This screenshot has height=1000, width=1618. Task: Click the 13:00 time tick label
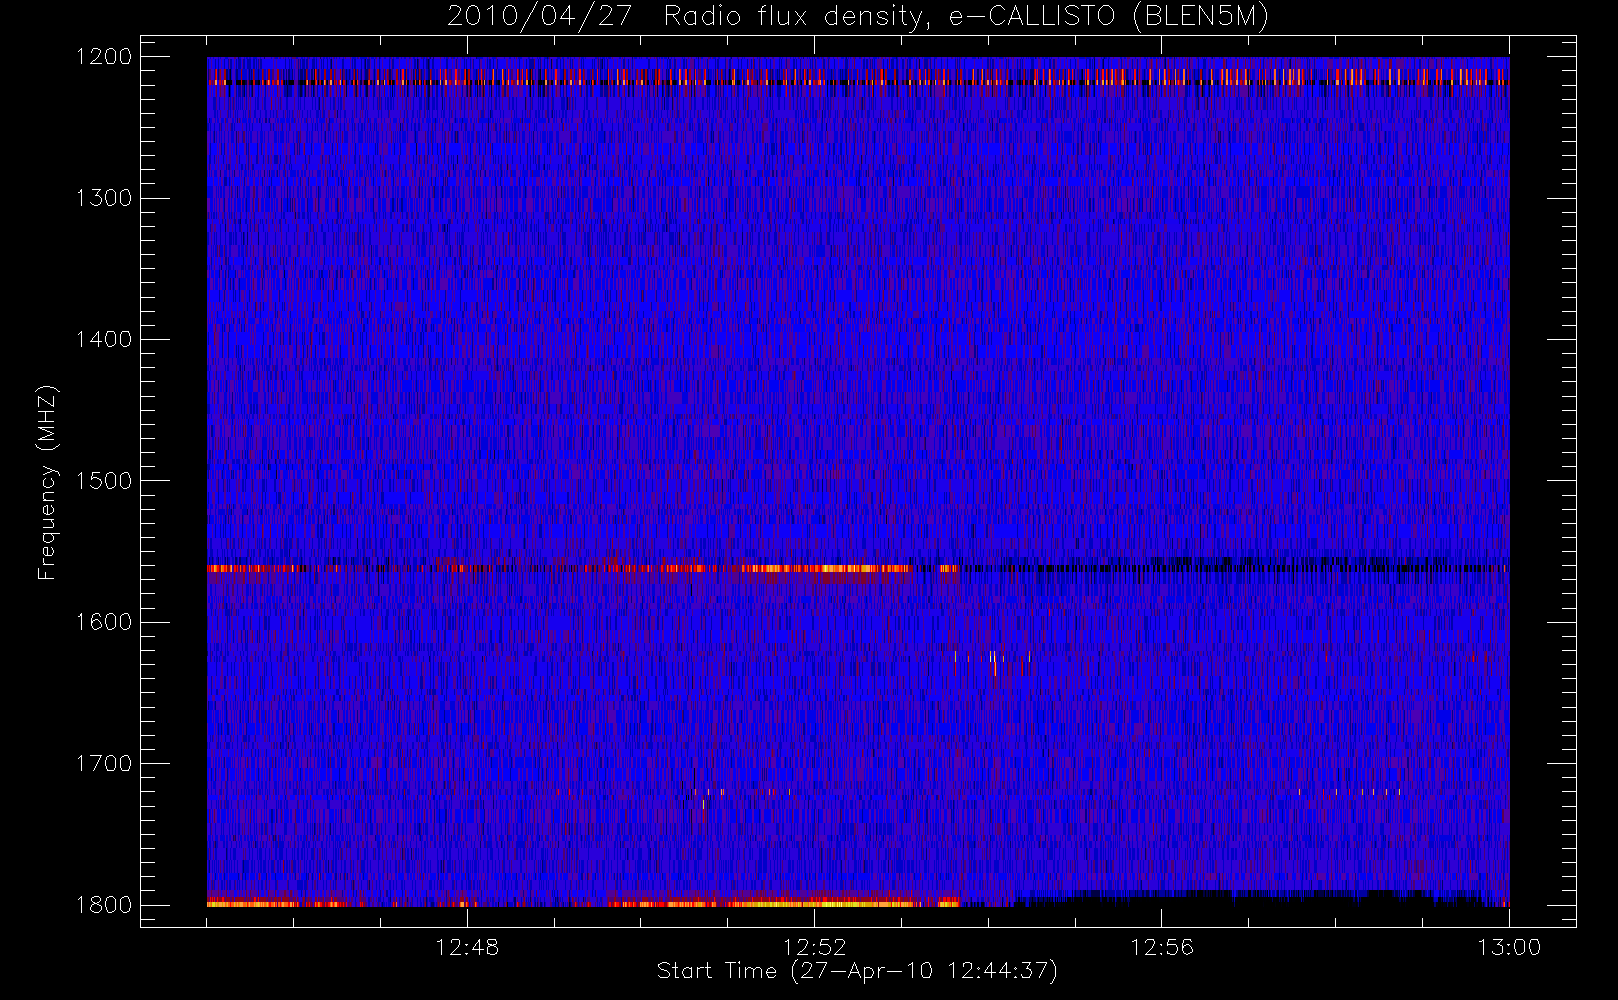pyautogui.click(x=1509, y=946)
